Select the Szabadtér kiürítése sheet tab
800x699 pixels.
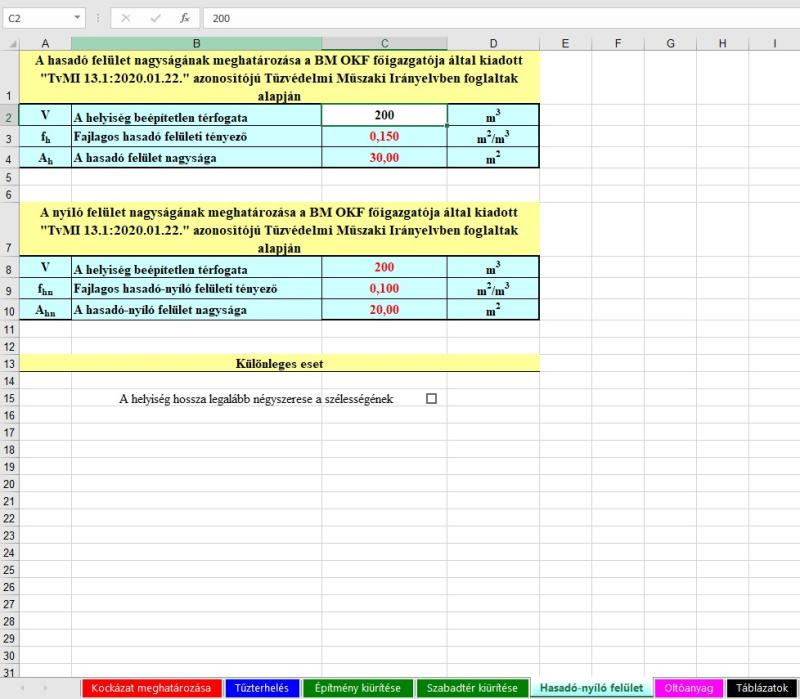tap(472, 688)
